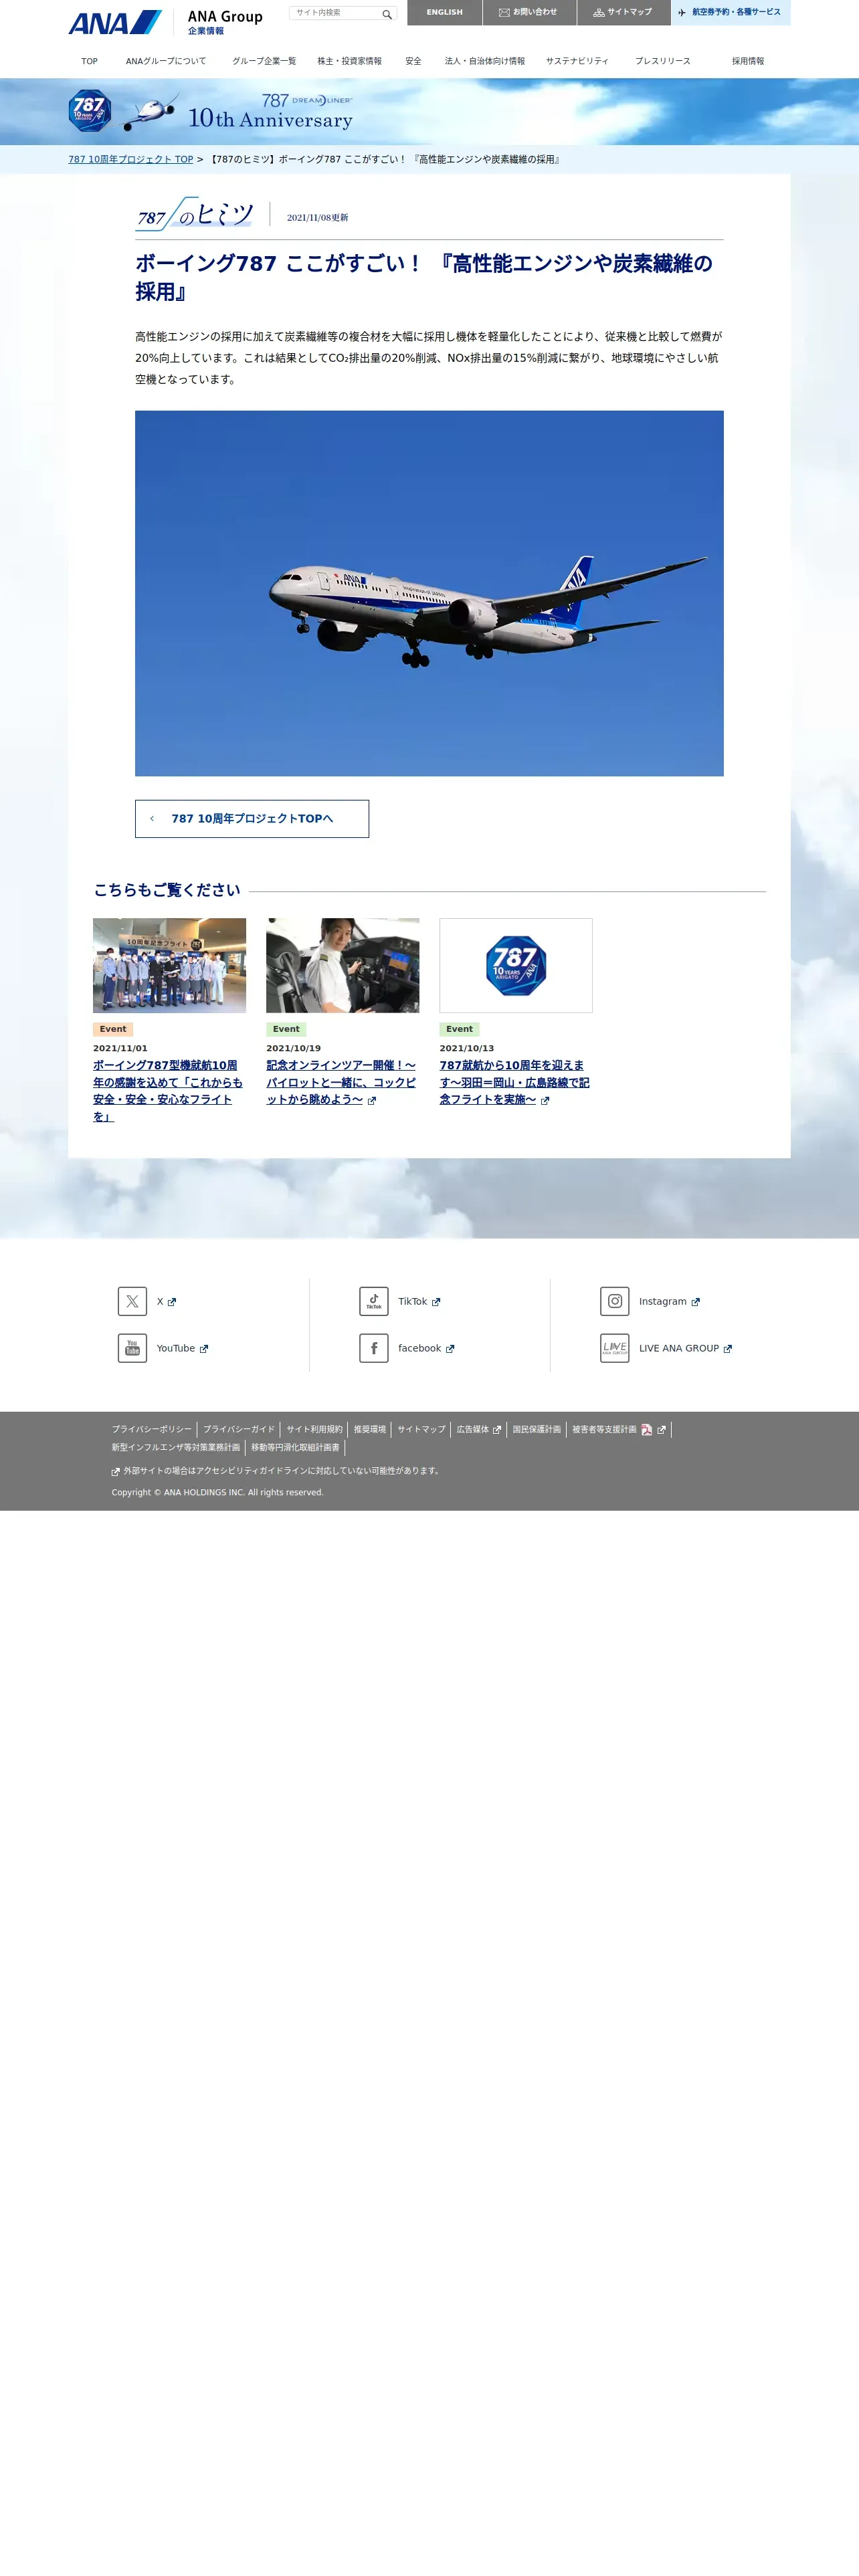Screen dimensions: 859x2576
Task: Open 安全 menu item
Action: (x=413, y=61)
